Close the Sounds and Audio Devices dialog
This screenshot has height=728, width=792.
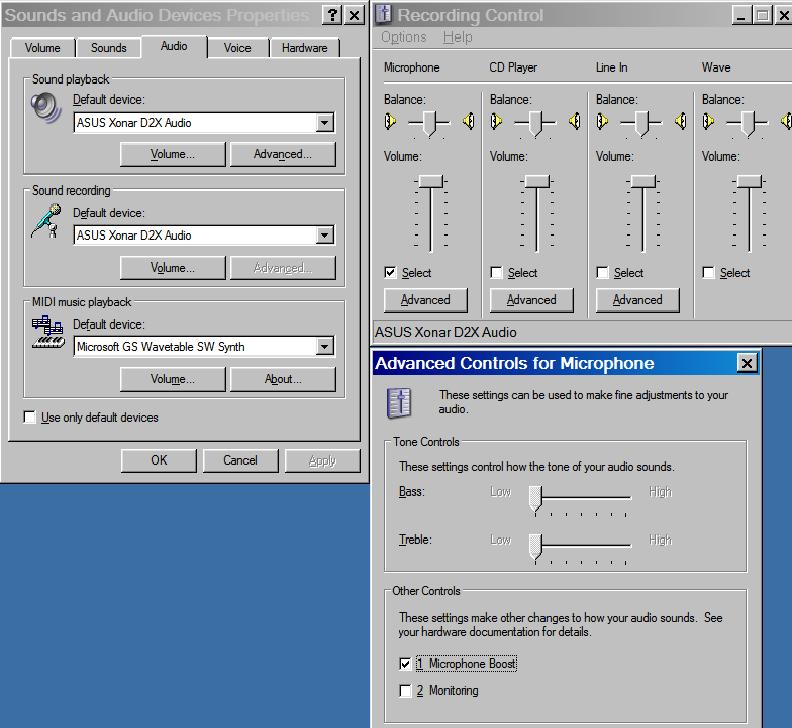(355, 15)
